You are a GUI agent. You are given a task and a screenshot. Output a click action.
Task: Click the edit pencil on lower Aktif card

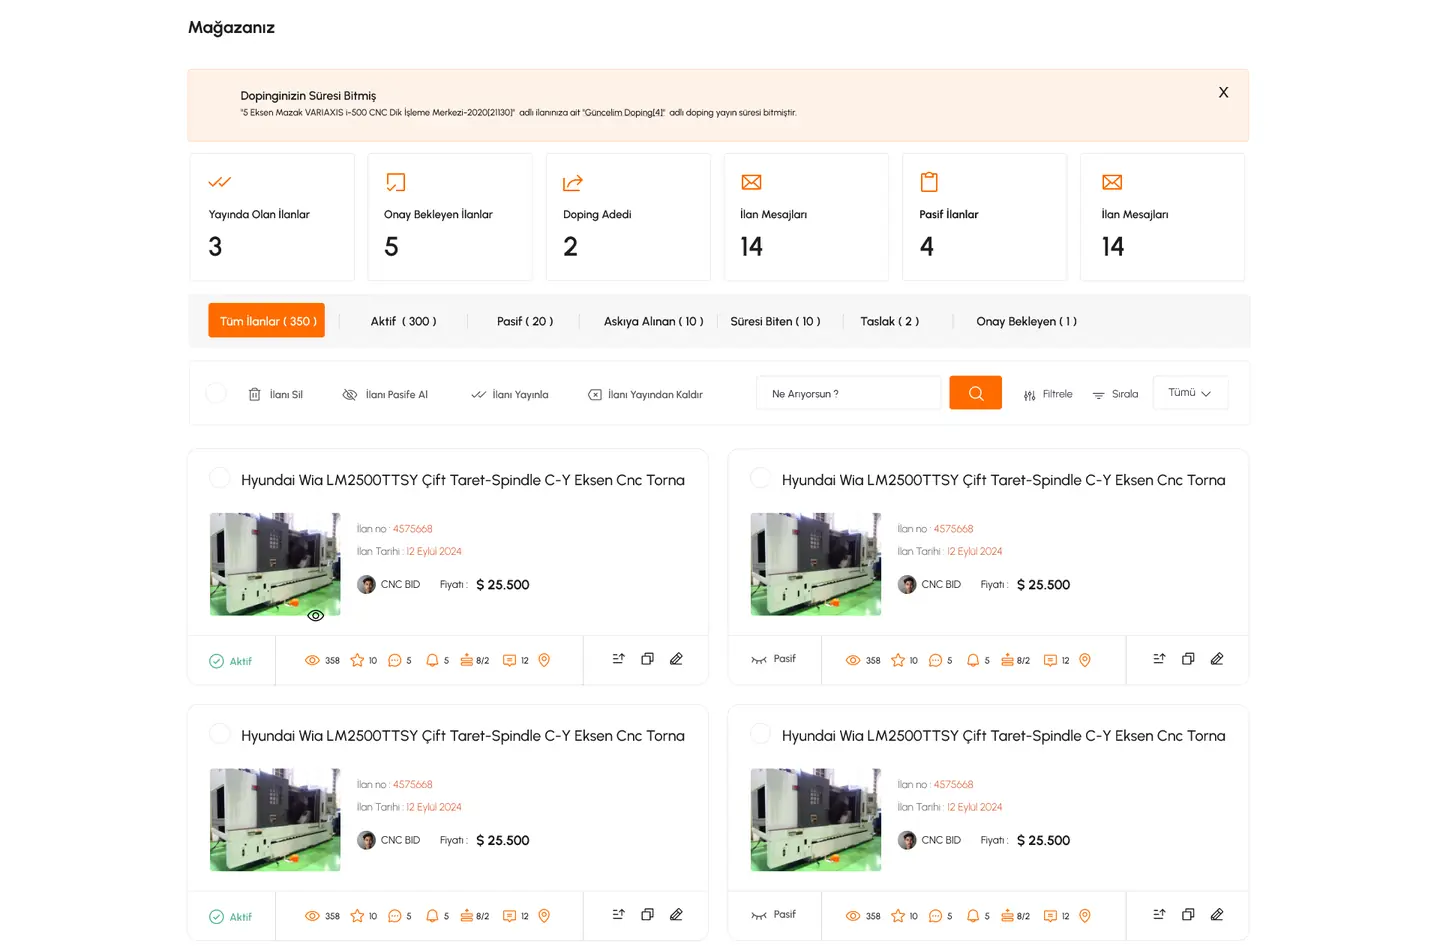point(676,915)
